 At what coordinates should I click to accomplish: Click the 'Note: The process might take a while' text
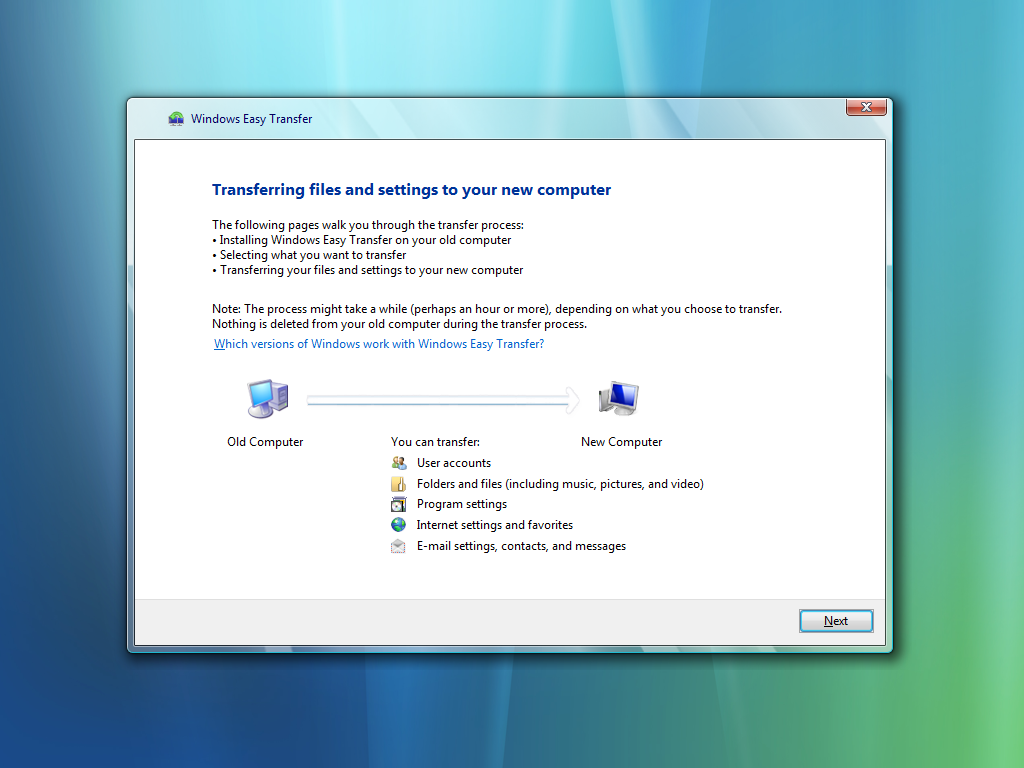coord(497,309)
